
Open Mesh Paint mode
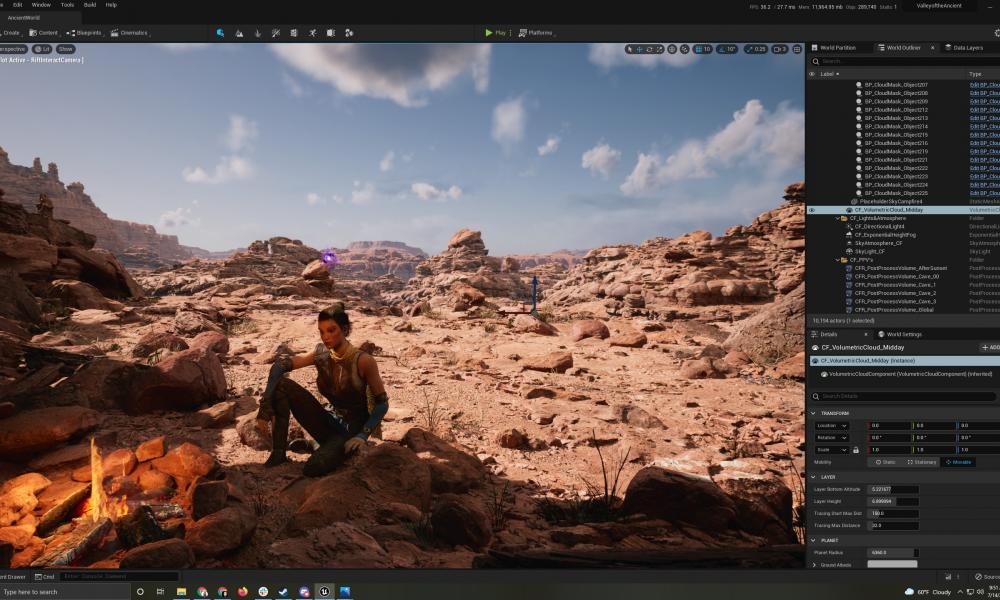pyautogui.click(x=276, y=33)
